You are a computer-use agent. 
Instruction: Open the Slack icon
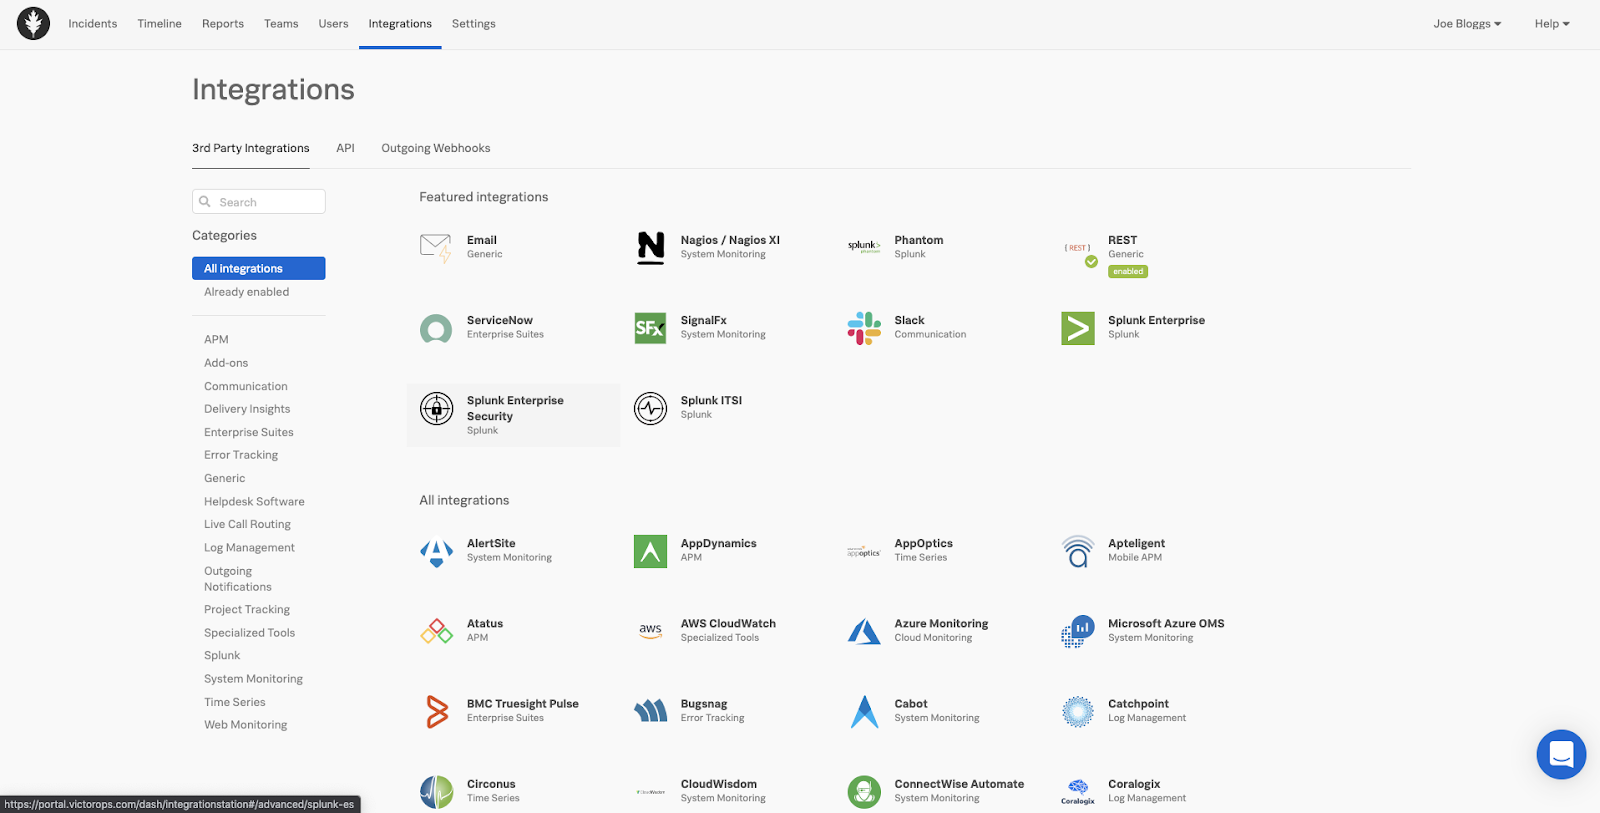864,328
